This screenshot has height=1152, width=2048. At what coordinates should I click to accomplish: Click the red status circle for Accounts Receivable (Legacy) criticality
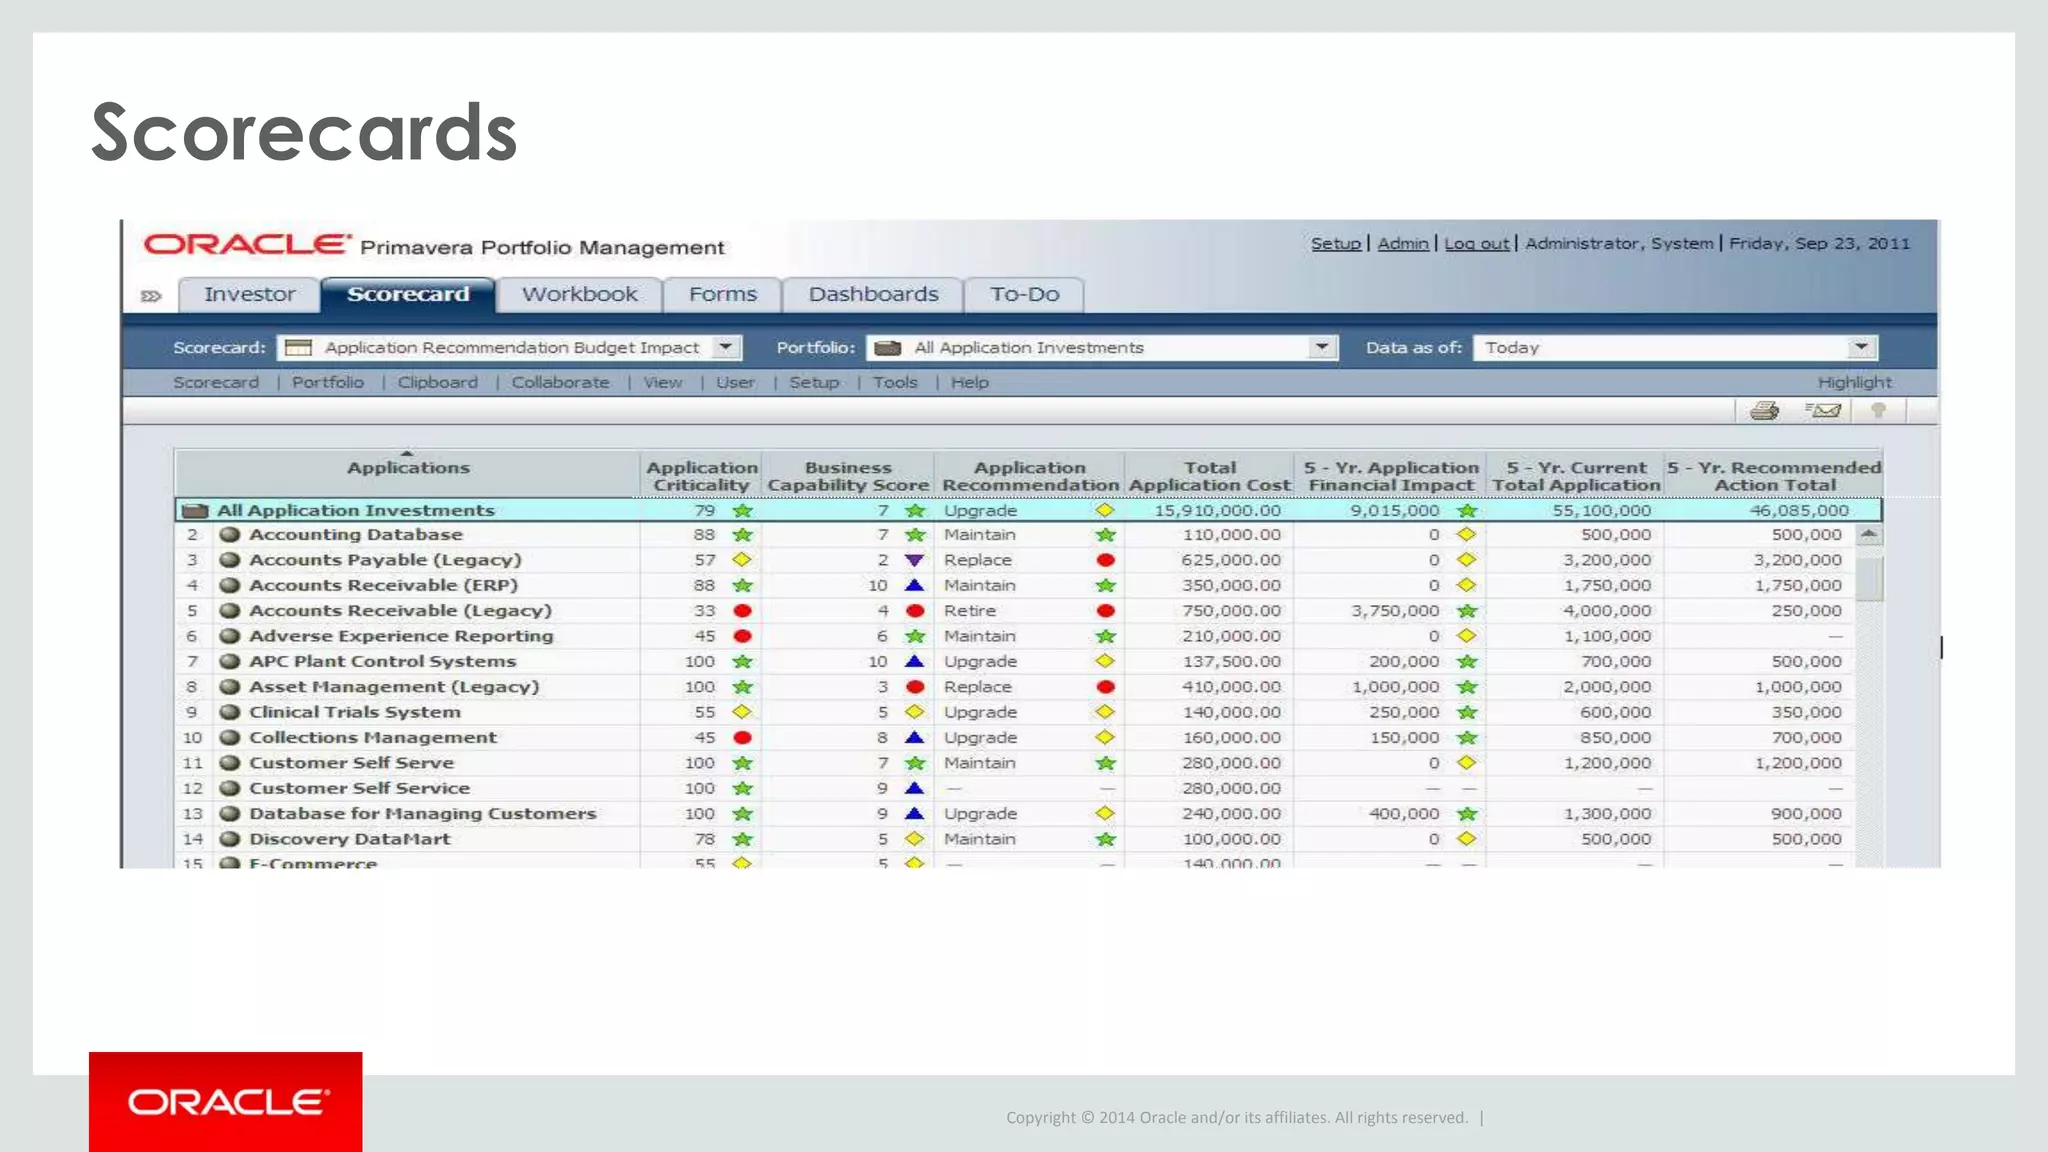[x=742, y=611]
